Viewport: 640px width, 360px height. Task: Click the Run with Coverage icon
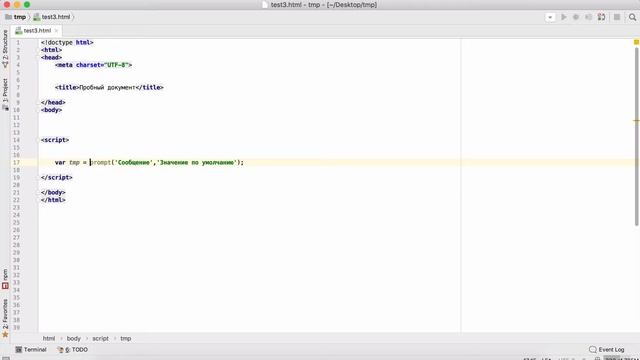pyautogui.click(x=589, y=17)
